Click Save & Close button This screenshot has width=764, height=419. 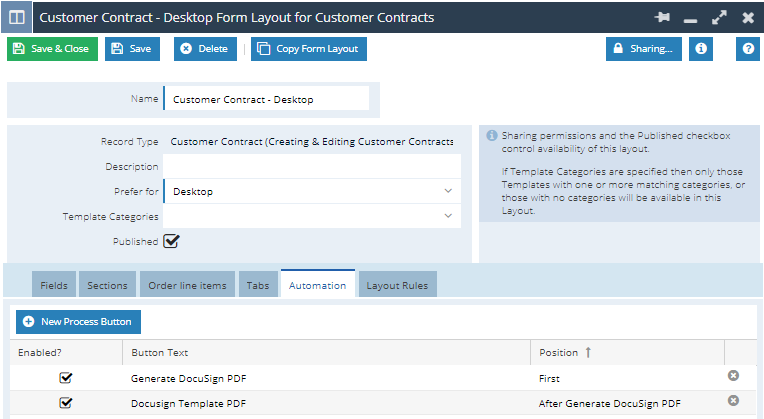click(52, 48)
